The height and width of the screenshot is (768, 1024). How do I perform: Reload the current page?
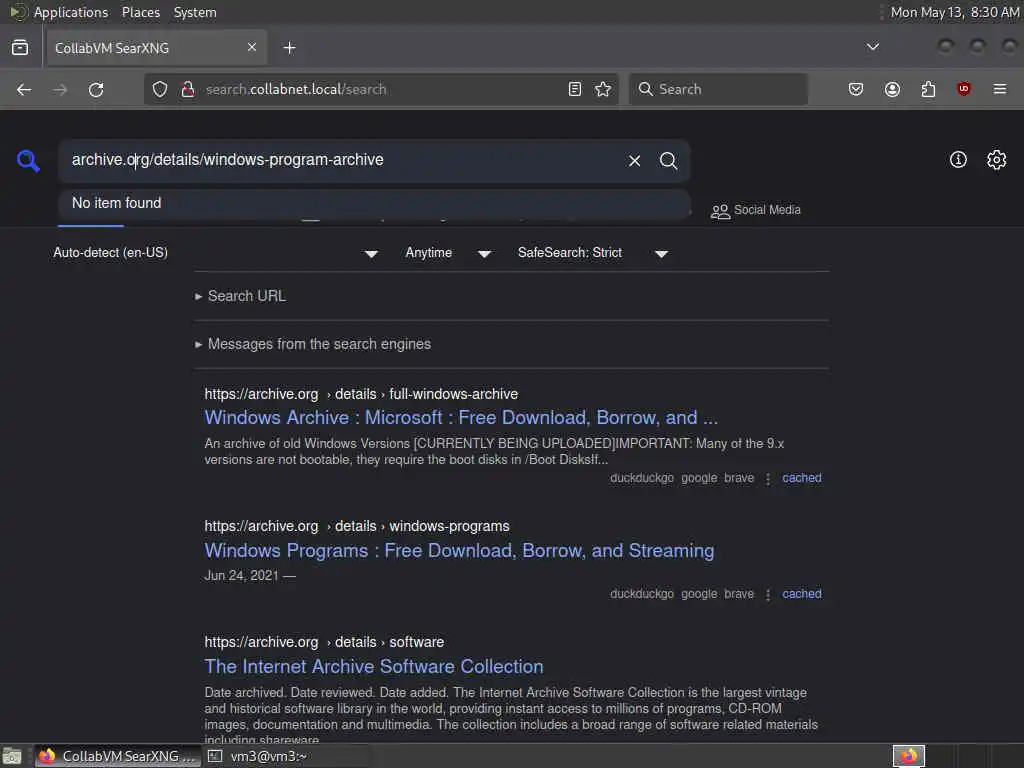pos(96,89)
